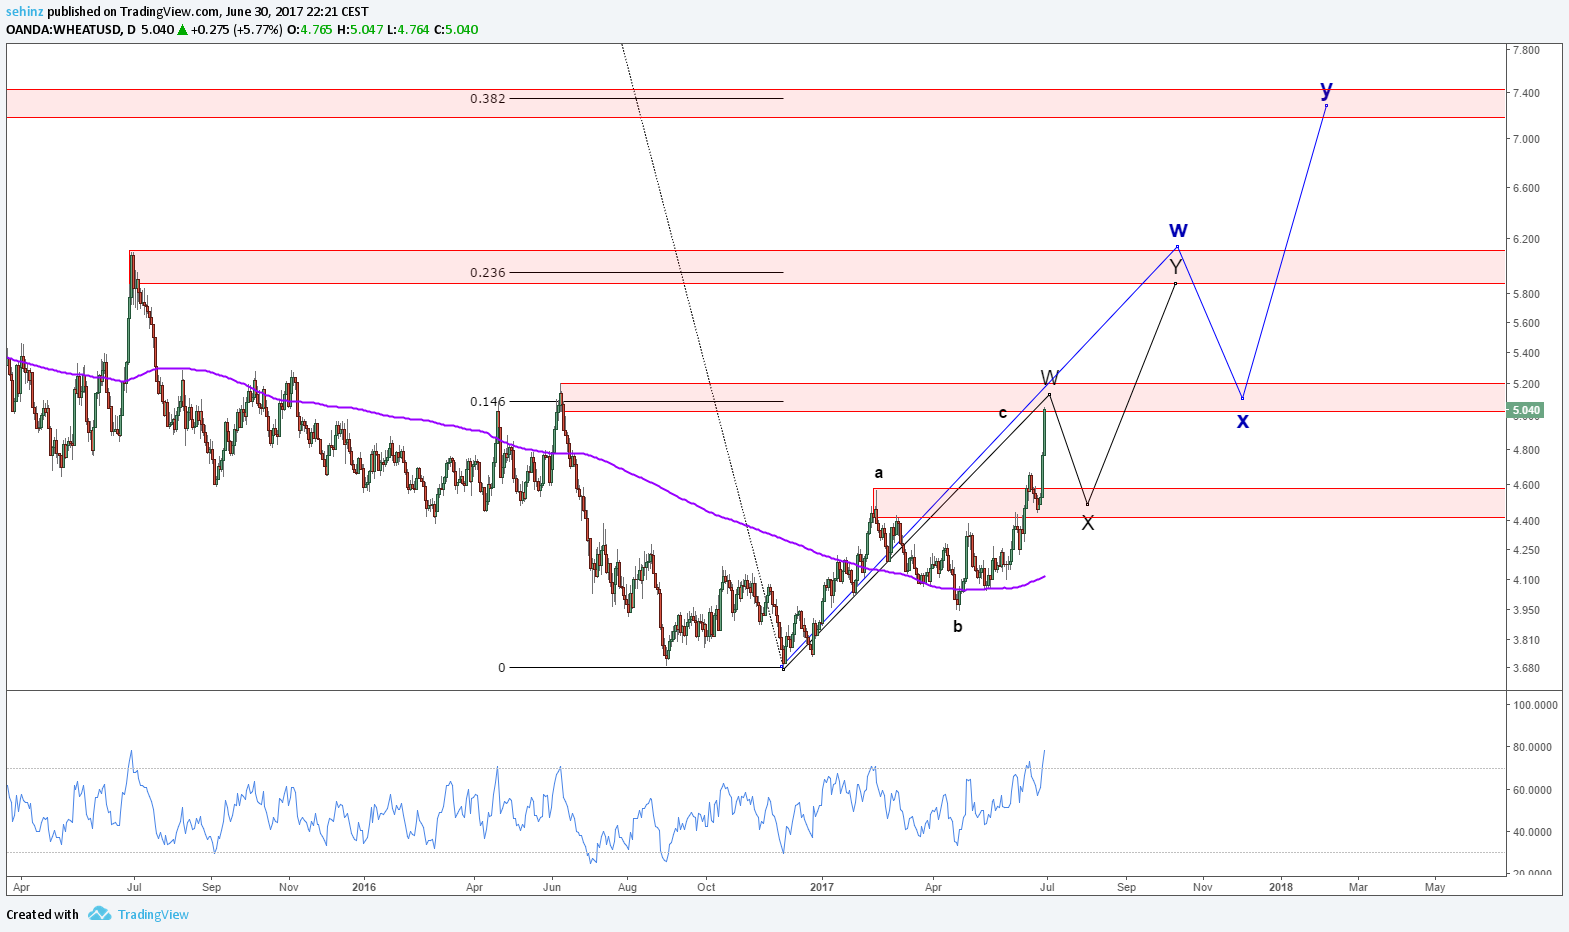Click the blue 'w' wave label
Image resolution: width=1569 pixels, height=932 pixels.
click(x=1178, y=229)
